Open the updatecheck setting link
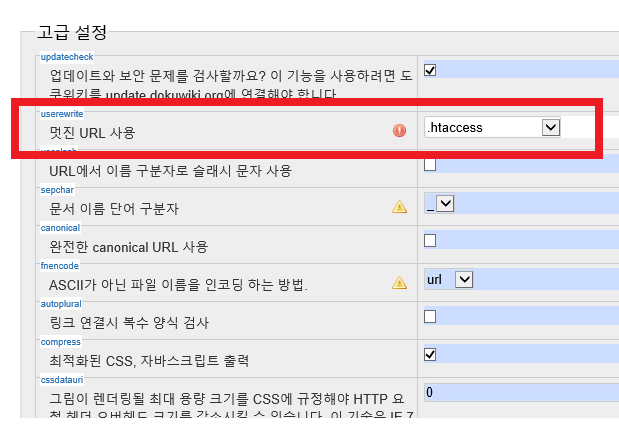This screenshot has width=619, height=441. (67, 57)
